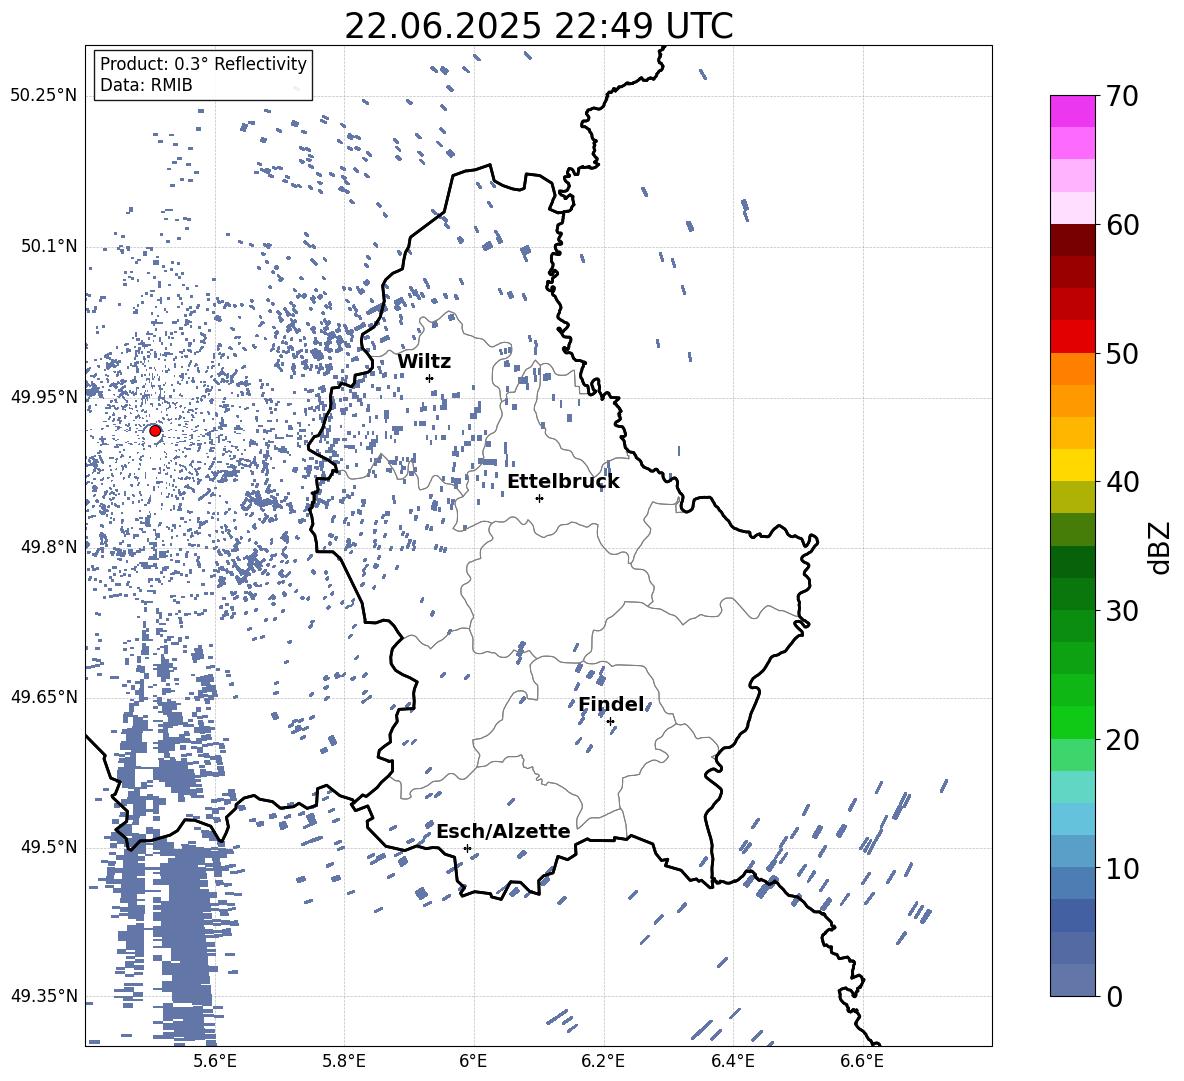Pick the orange colorbar segment below 50
This screenshot has width=1184, height=1081.
pos(1072,369)
